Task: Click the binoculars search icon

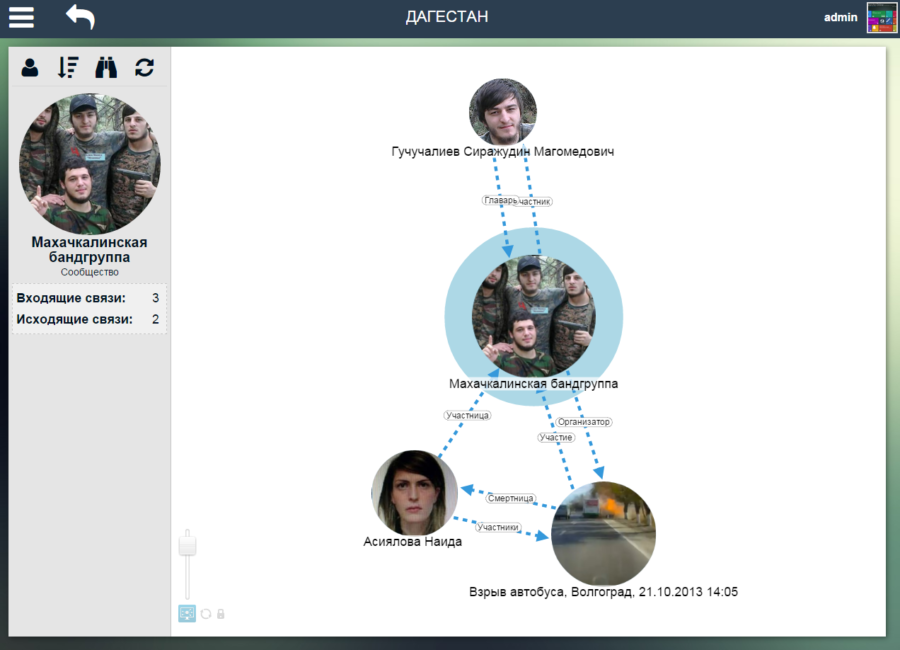Action: point(106,68)
